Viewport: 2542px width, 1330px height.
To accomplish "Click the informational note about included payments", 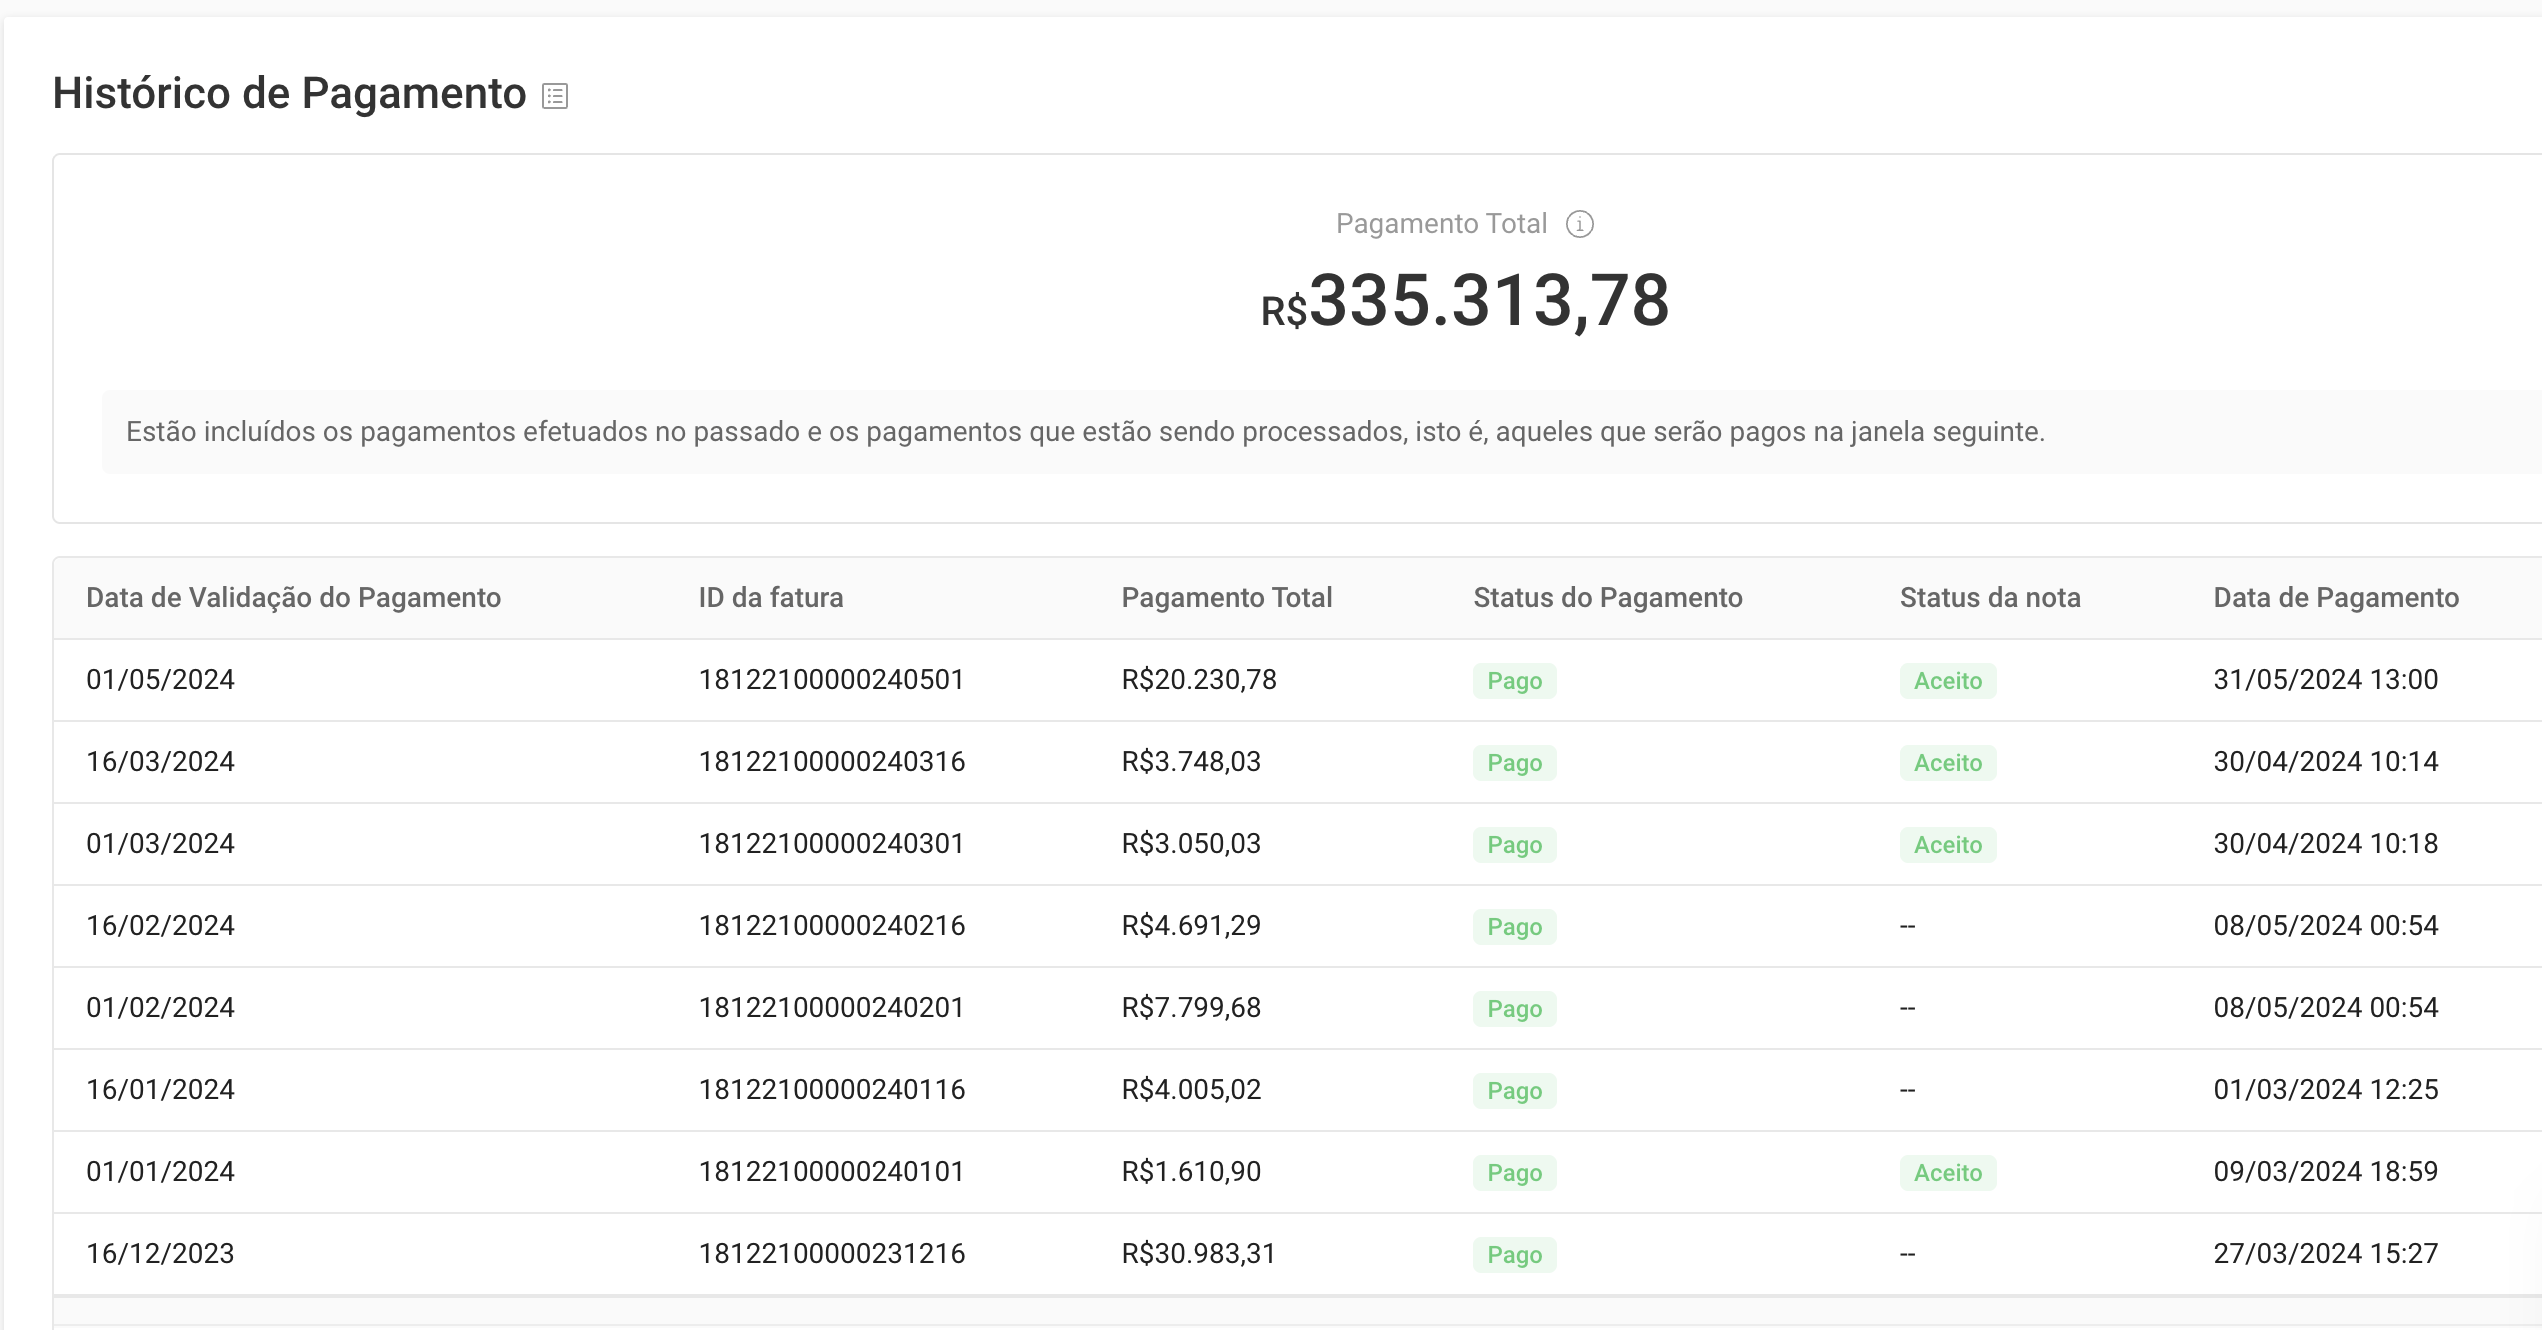I will click(1085, 432).
